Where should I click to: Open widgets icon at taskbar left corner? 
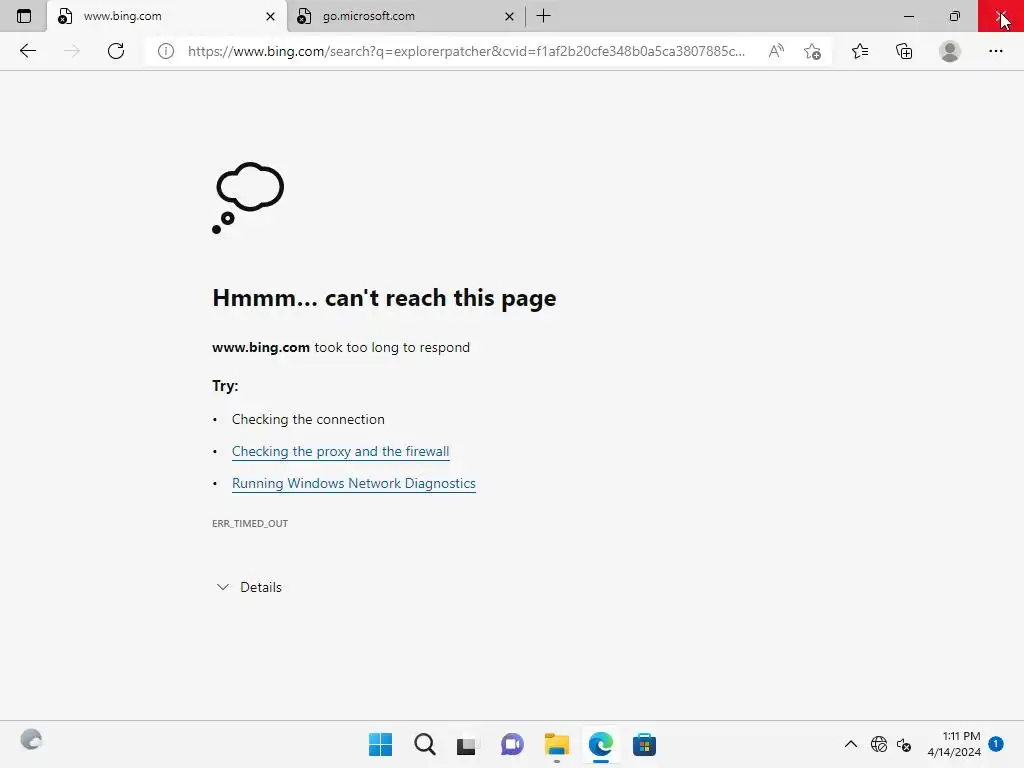[x=31, y=740]
